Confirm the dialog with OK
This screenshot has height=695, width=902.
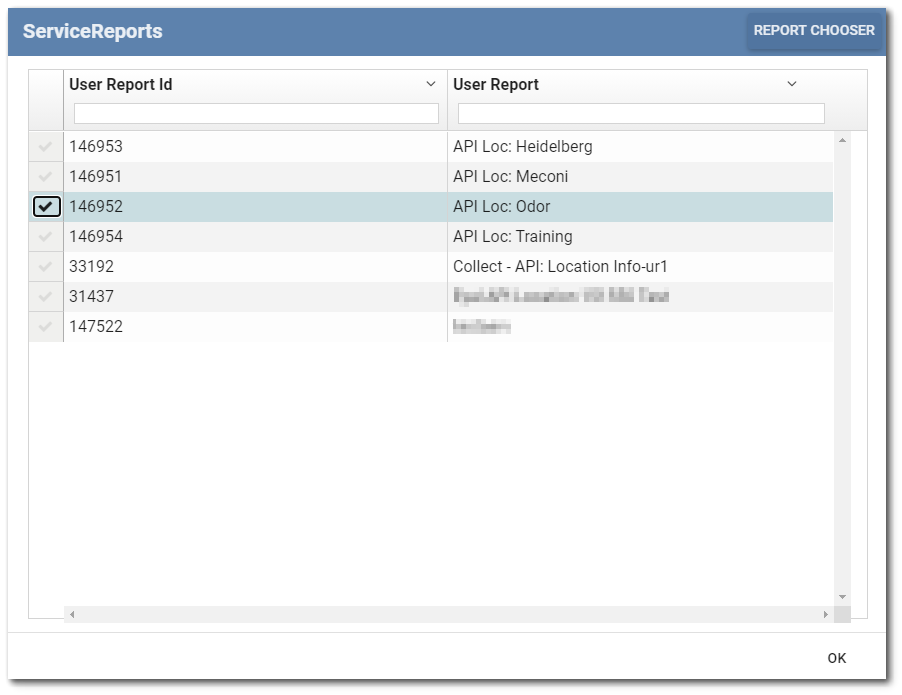pos(837,658)
